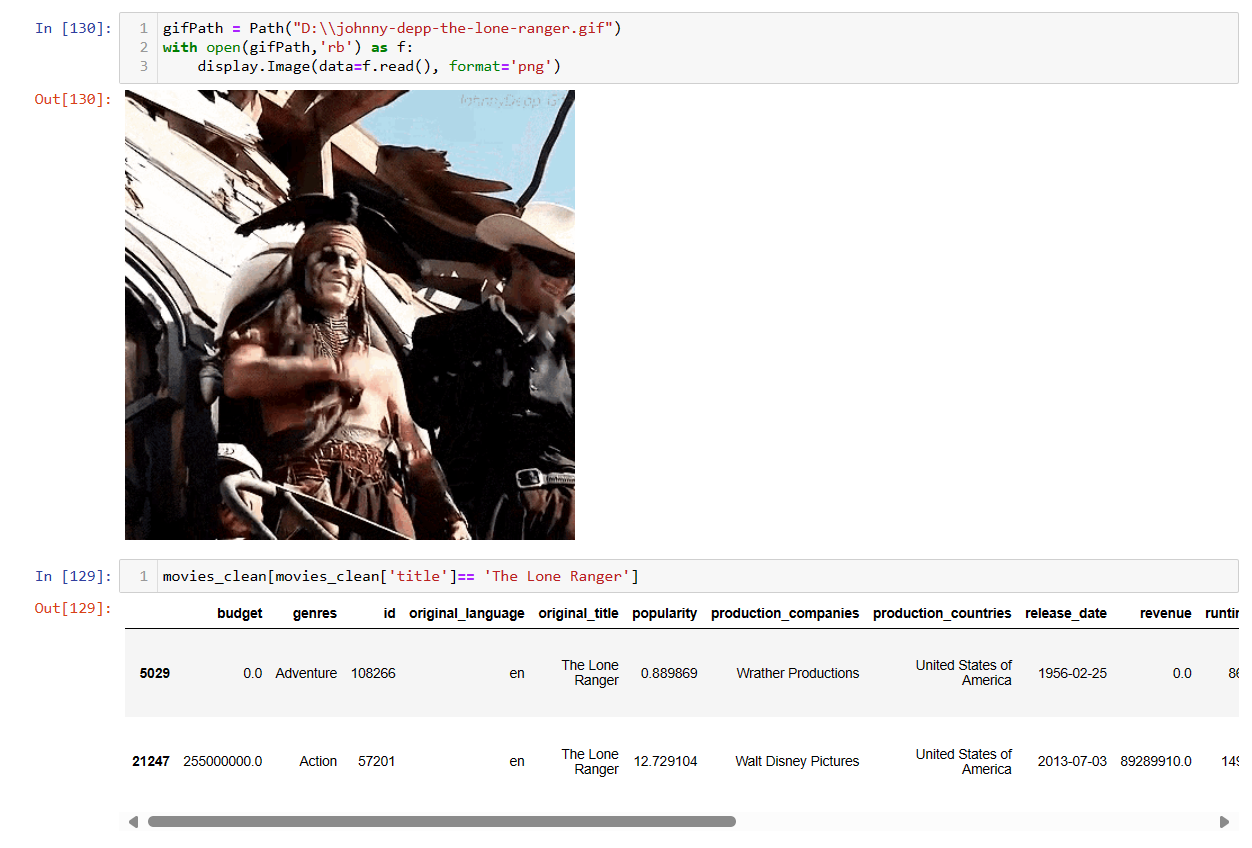Screen dimensions: 1252x848
Task: Select row index 21247
Action: click(151, 761)
